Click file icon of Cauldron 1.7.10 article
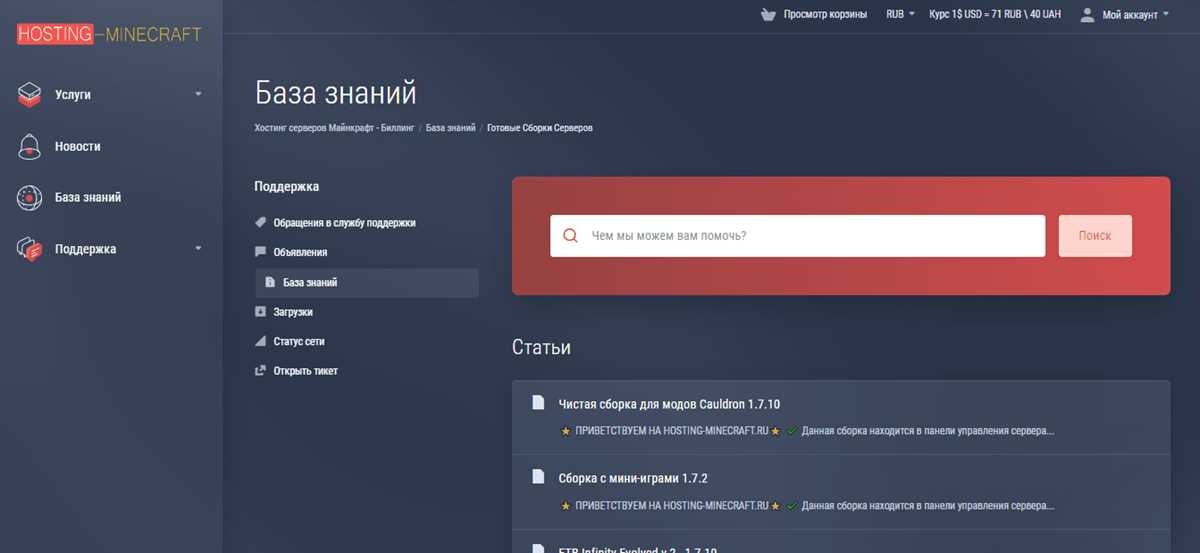Image resolution: width=1200 pixels, height=553 pixels. pyautogui.click(x=538, y=403)
